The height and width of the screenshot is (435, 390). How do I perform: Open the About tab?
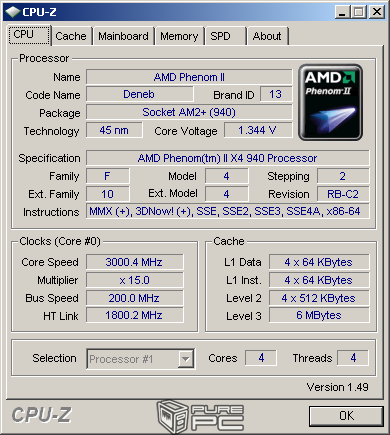coord(267,36)
